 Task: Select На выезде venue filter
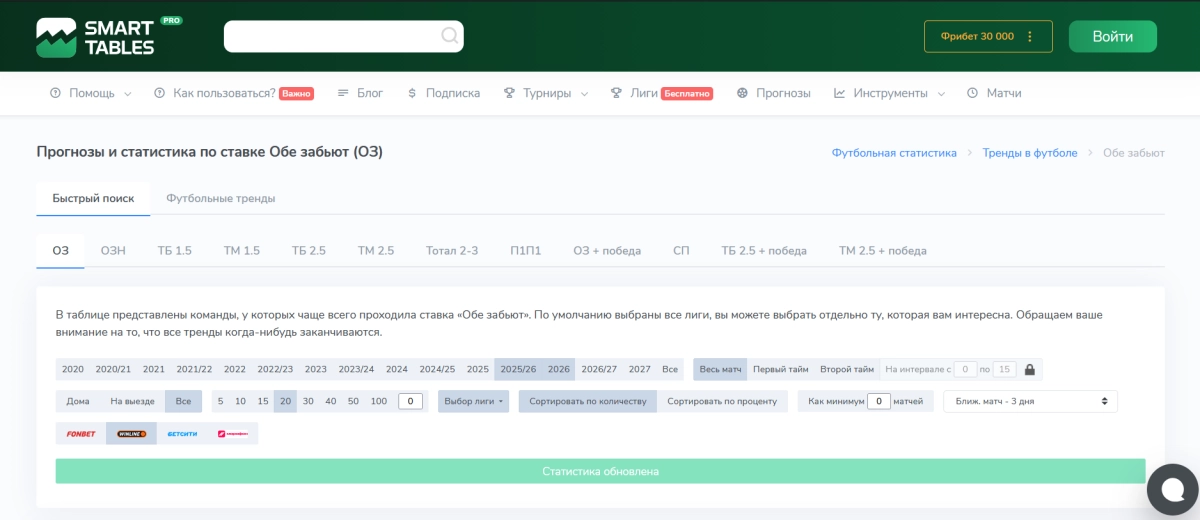coord(132,401)
